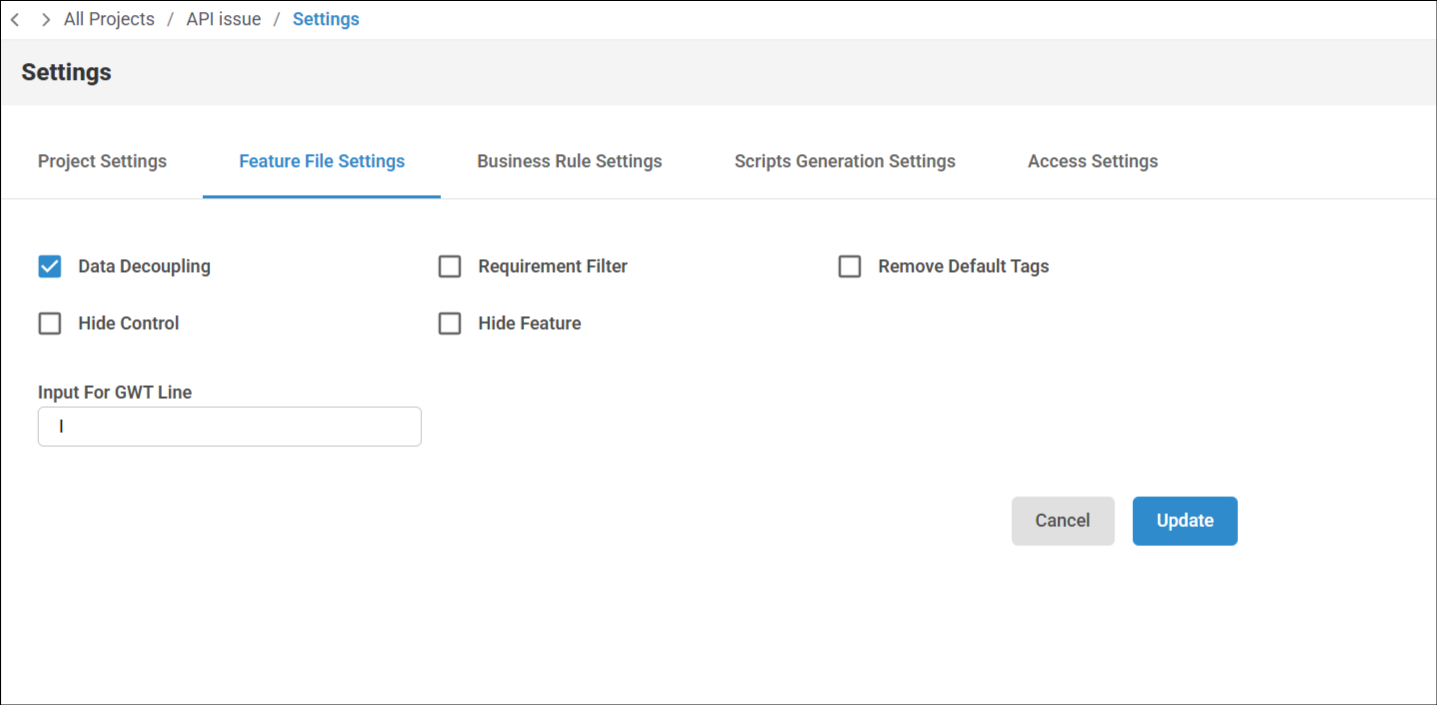Save changes with the Update button
The height and width of the screenshot is (705, 1437).
pyautogui.click(x=1185, y=521)
